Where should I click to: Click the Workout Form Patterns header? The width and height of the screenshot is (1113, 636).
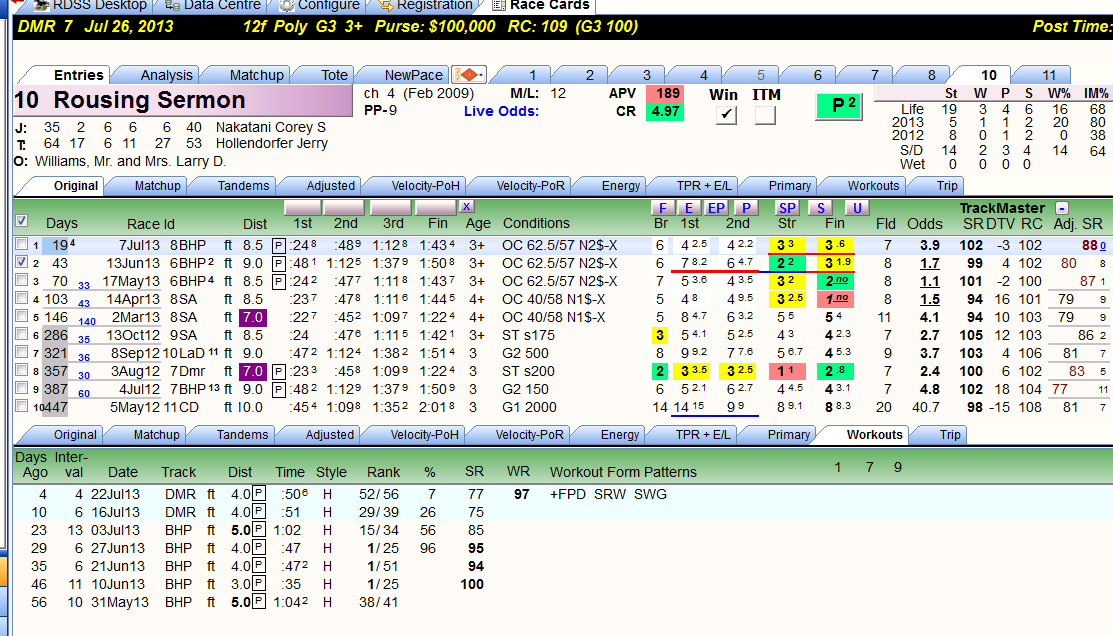click(623, 473)
